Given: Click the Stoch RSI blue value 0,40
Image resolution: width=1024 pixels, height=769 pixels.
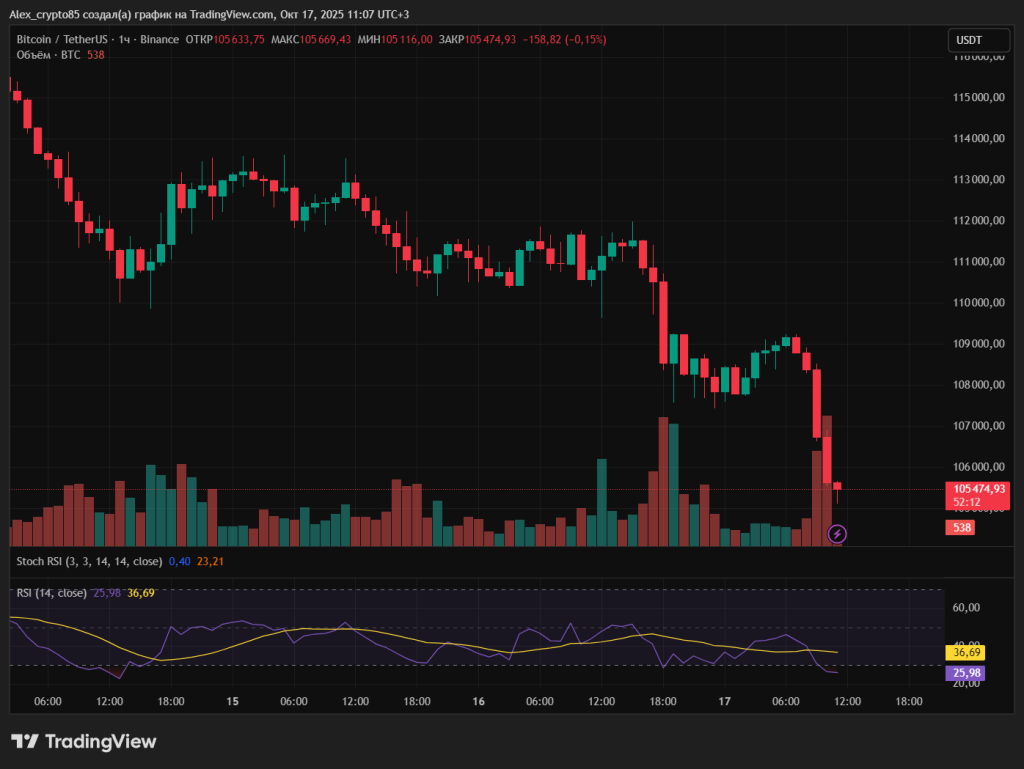Looking at the screenshot, I should pyautogui.click(x=179, y=561).
